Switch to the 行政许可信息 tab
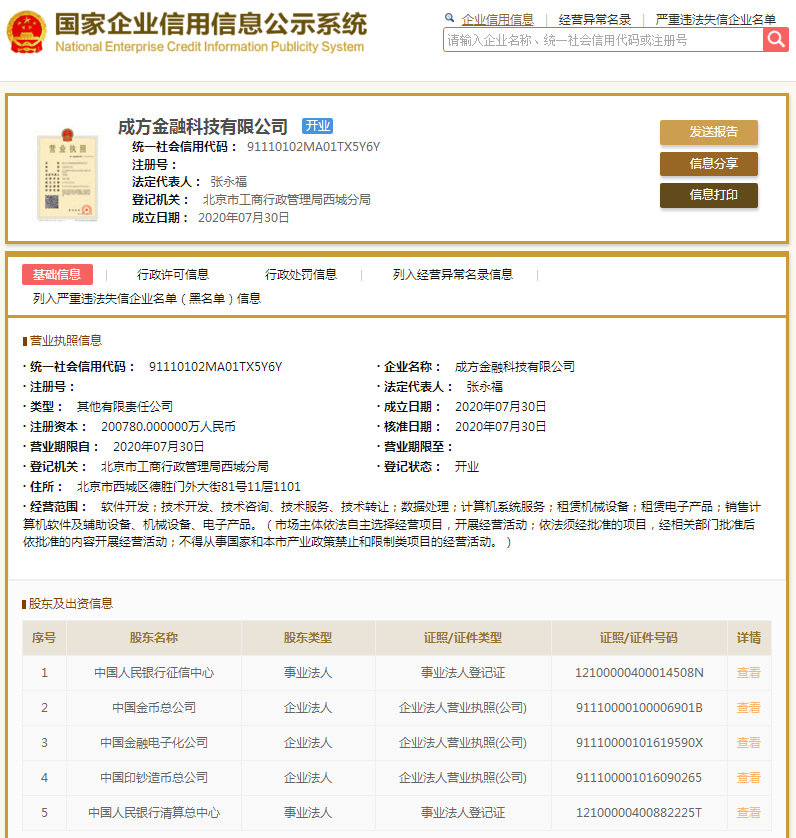796x838 pixels. click(x=173, y=274)
